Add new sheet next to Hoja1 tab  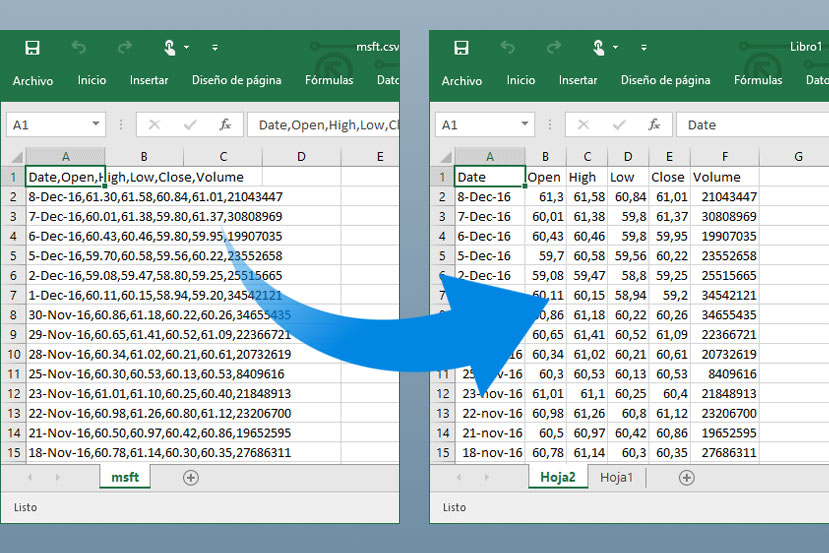tap(686, 478)
